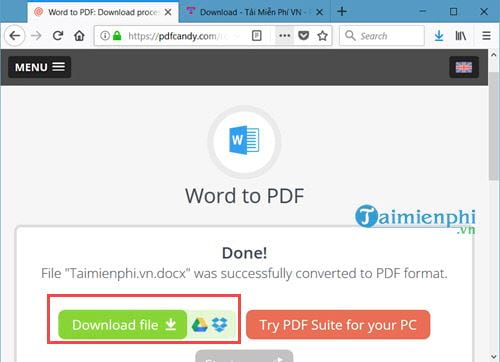Image resolution: width=500 pixels, height=362 pixels.
Task: Bookmark this page with star icon
Action: coord(322,35)
